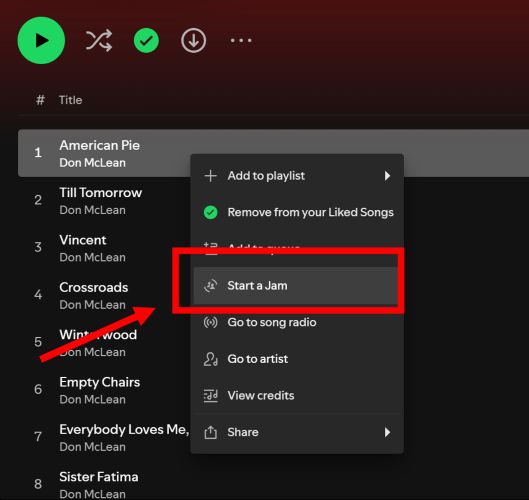Choose Share in context menu

click(297, 432)
